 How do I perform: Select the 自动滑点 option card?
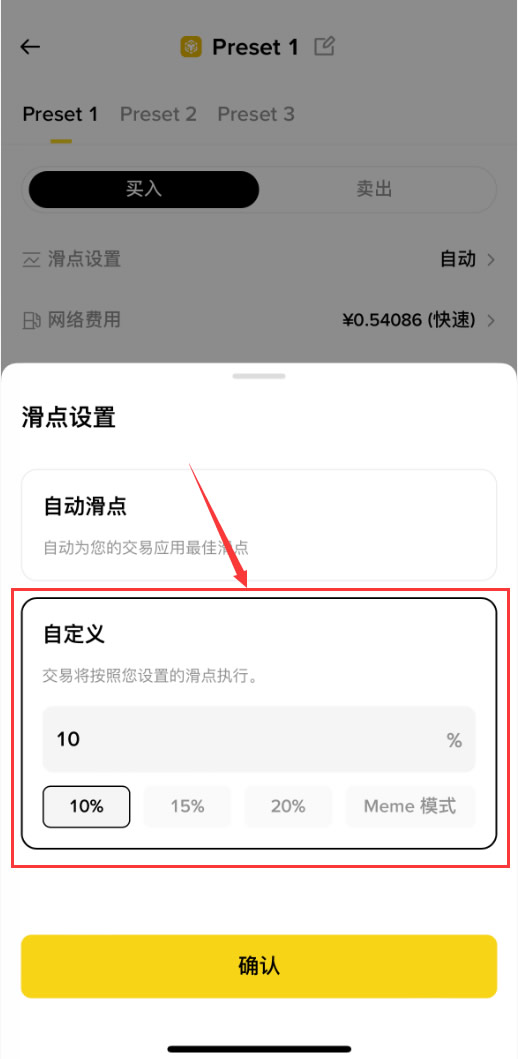pyautogui.click(x=259, y=525)
